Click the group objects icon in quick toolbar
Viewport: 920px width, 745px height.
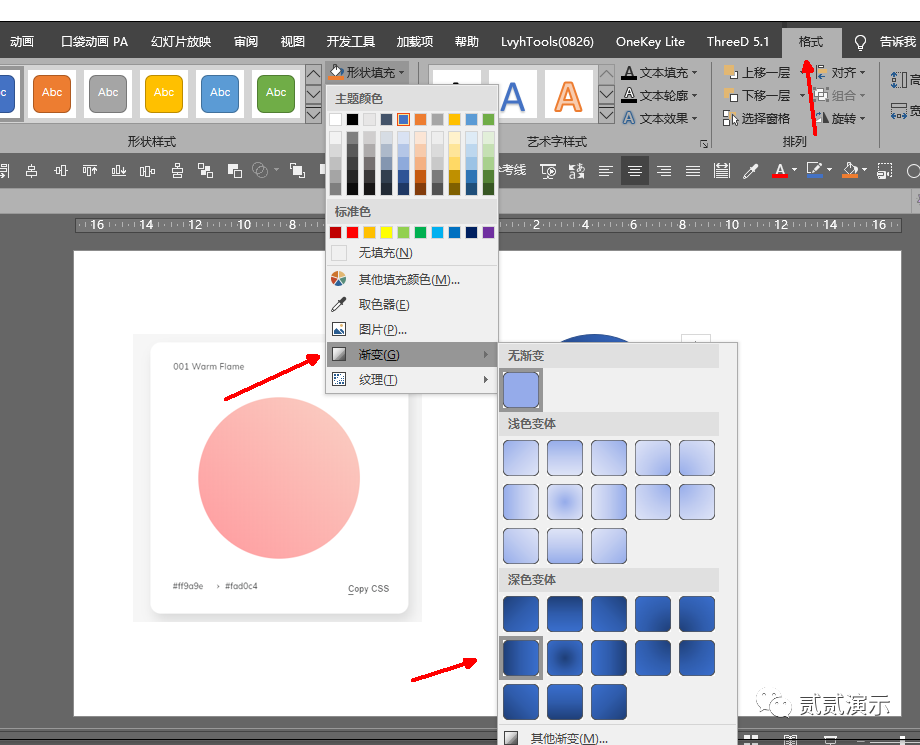[x=205, y=171]
